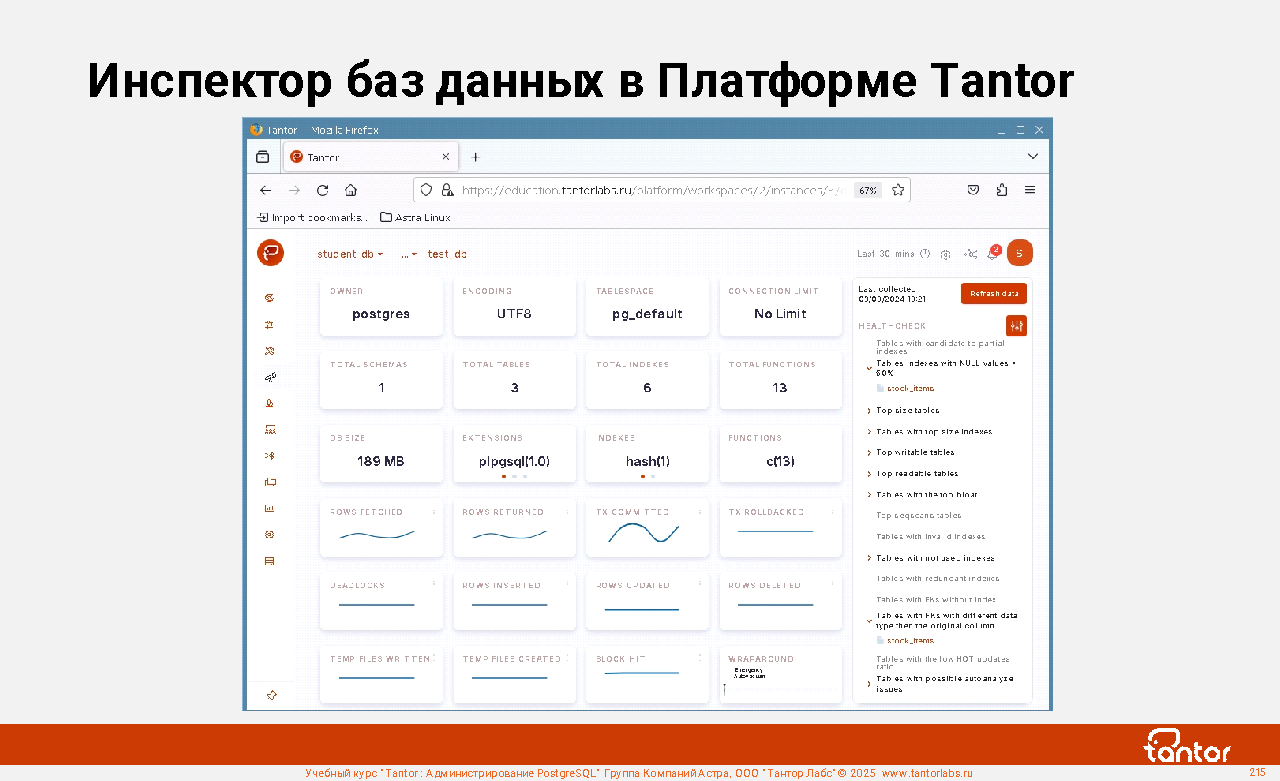Click the 67% zoom level indicator
This screenshot has width=1280, height=781.
(868, 190)
